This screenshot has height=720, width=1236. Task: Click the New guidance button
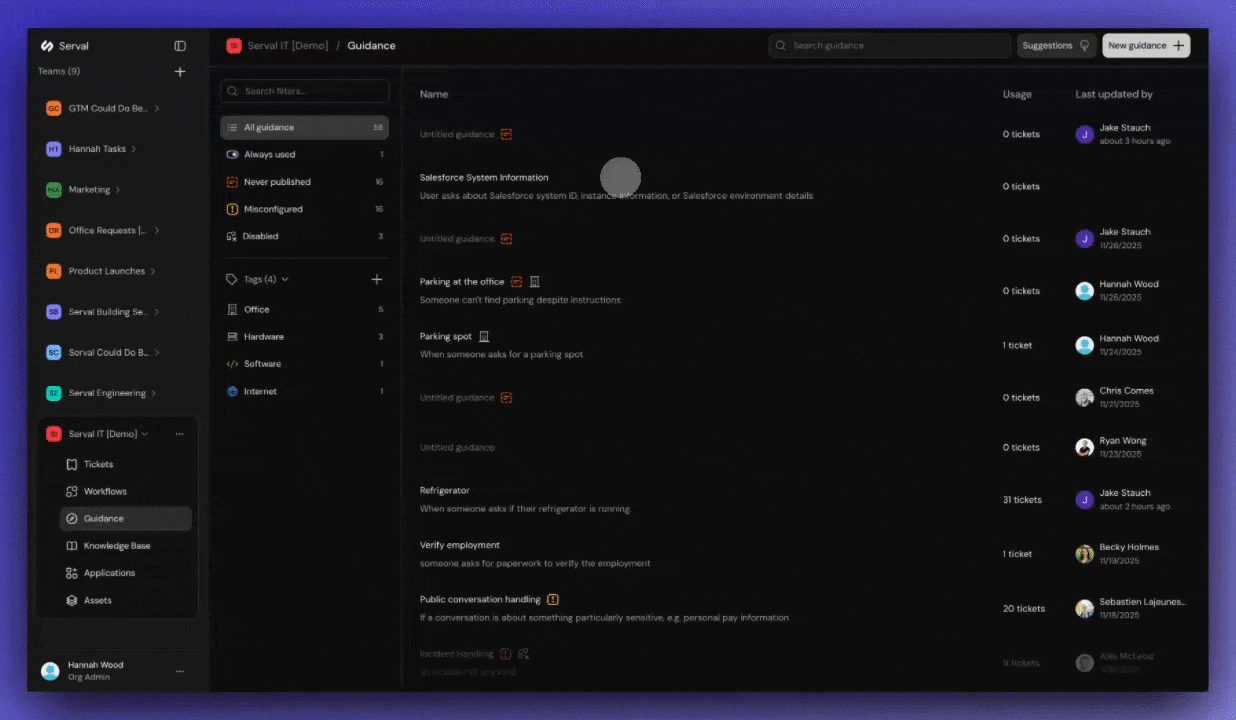pos(1146,46)
